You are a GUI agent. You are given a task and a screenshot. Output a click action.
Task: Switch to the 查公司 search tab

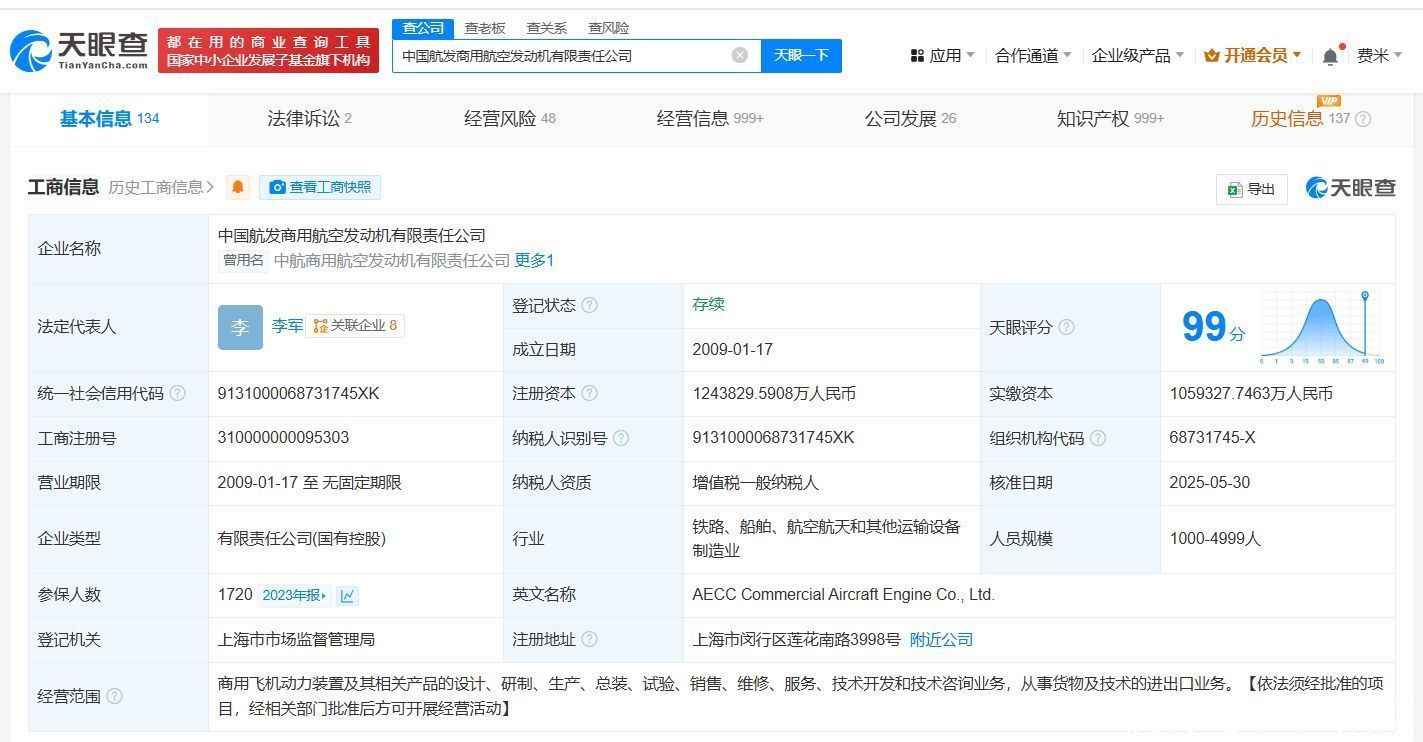click(x=423, y=28)
